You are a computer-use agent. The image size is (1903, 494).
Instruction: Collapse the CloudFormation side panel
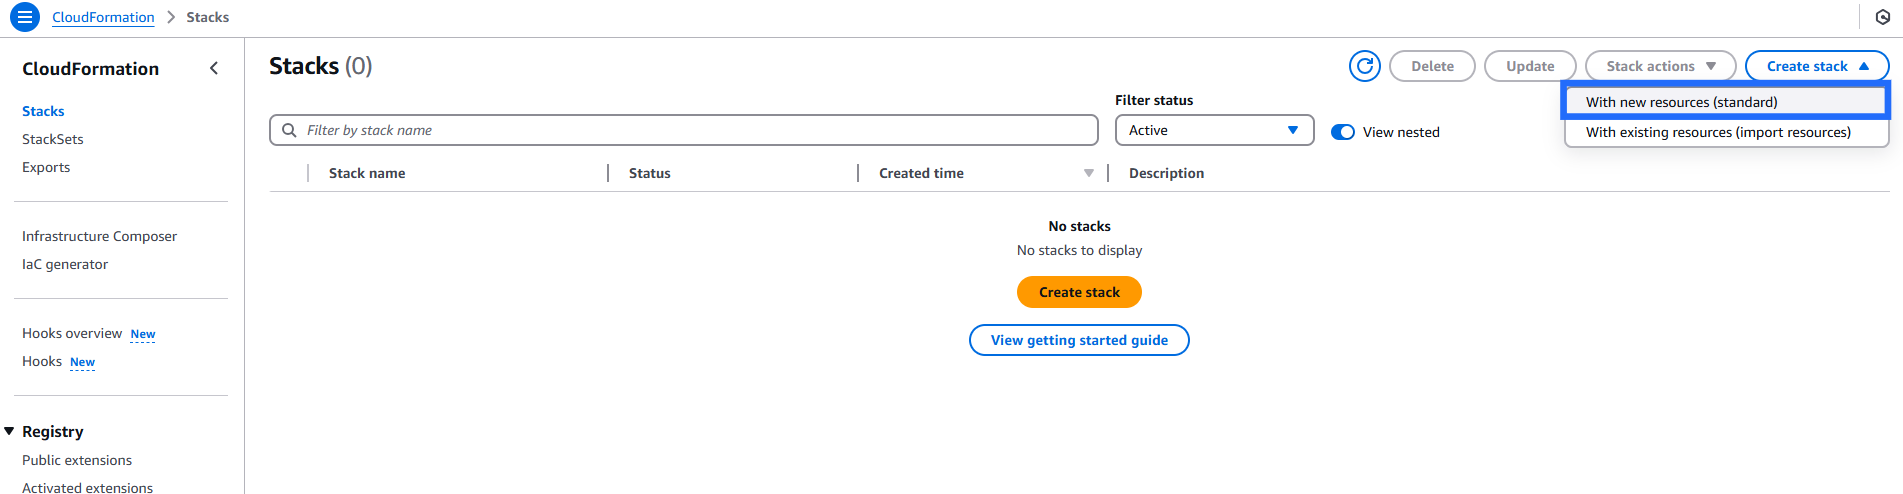pos(213,68)
